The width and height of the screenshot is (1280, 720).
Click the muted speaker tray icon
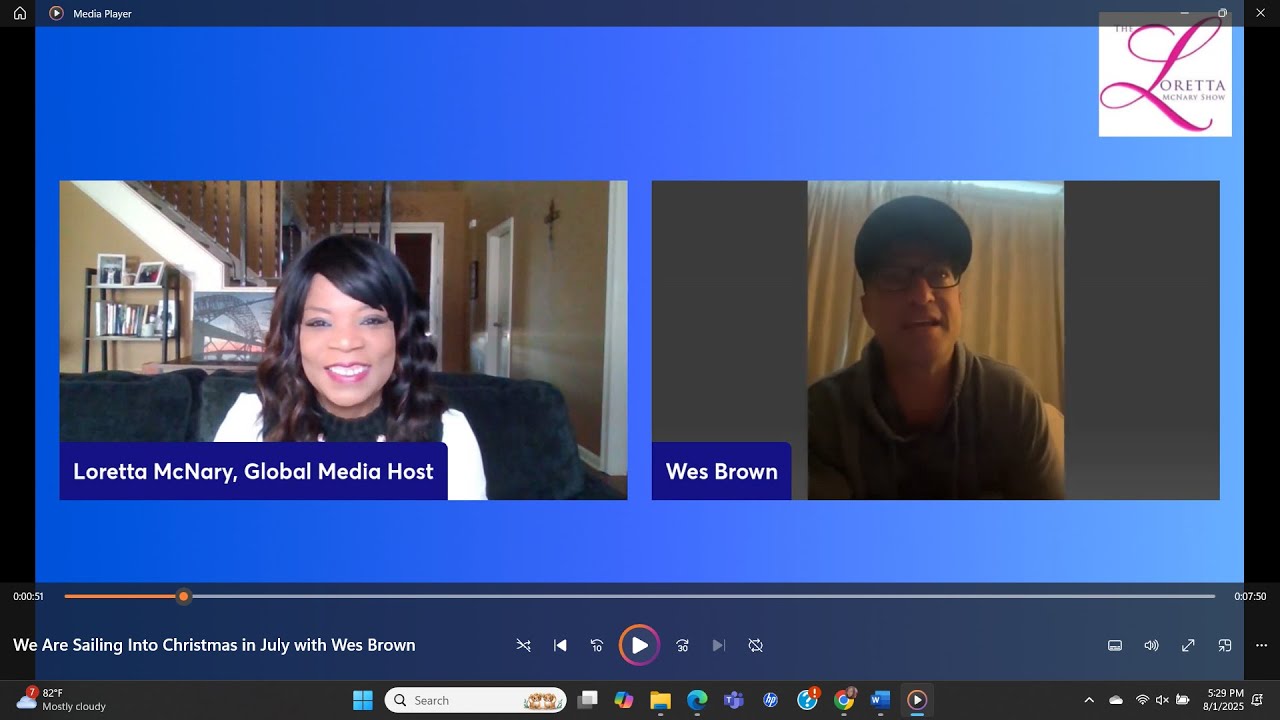click(1162, 700)
